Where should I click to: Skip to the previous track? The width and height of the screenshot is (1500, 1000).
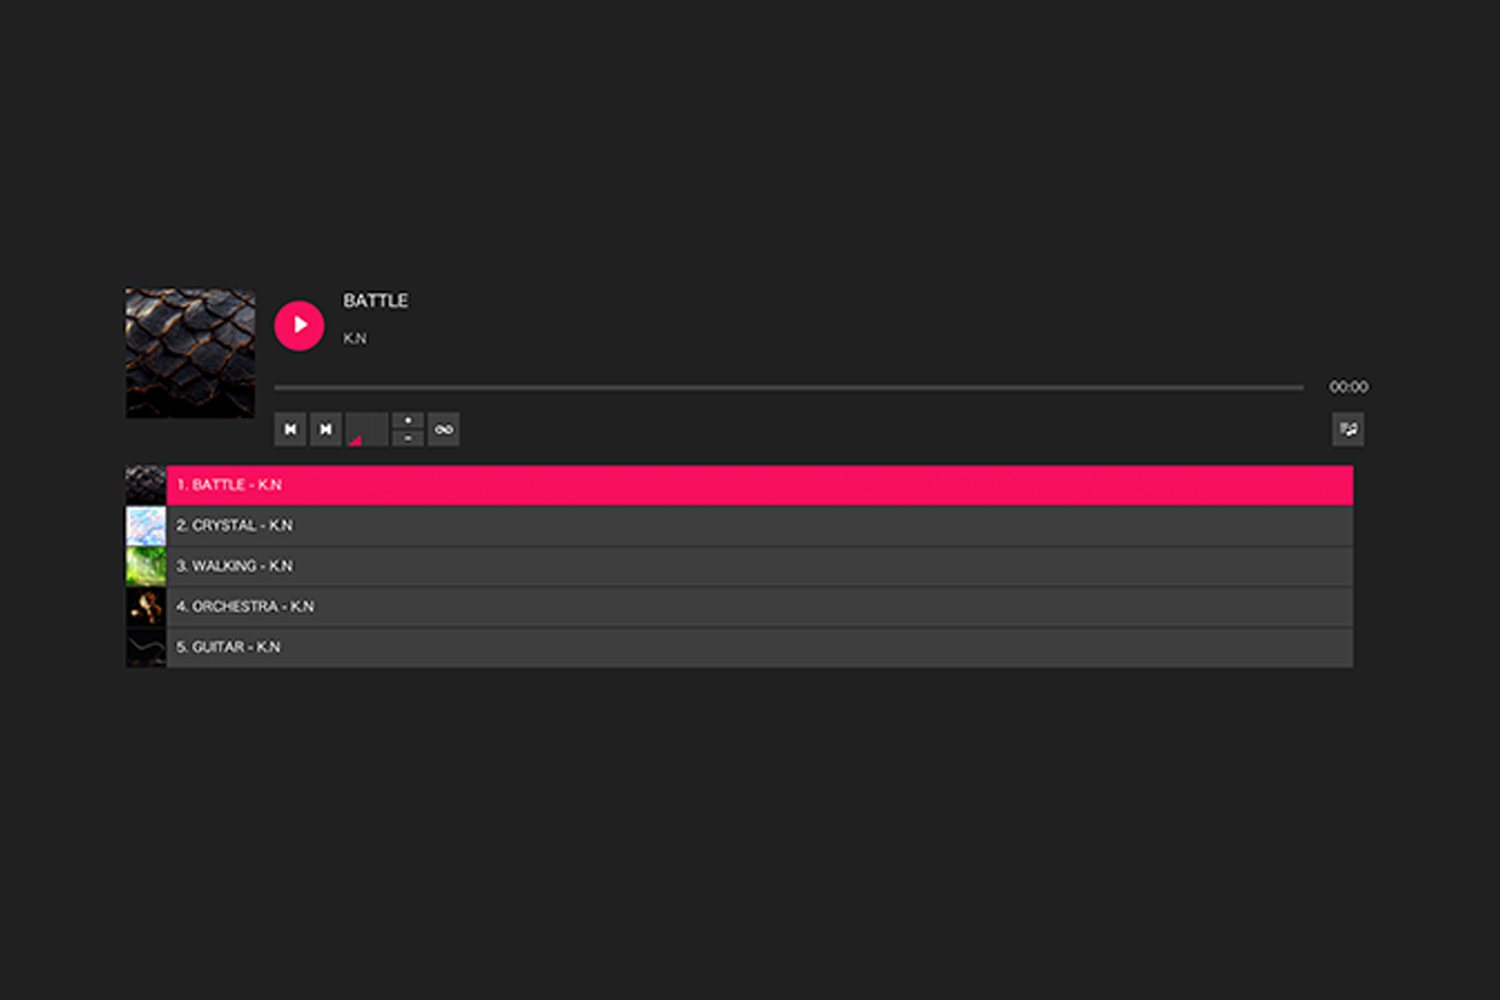[290, 430]
